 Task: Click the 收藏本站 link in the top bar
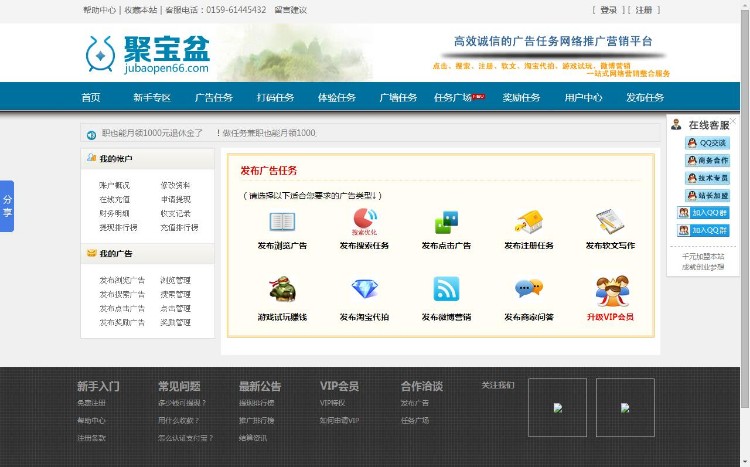pyautogui.click(x=141, y=10)
